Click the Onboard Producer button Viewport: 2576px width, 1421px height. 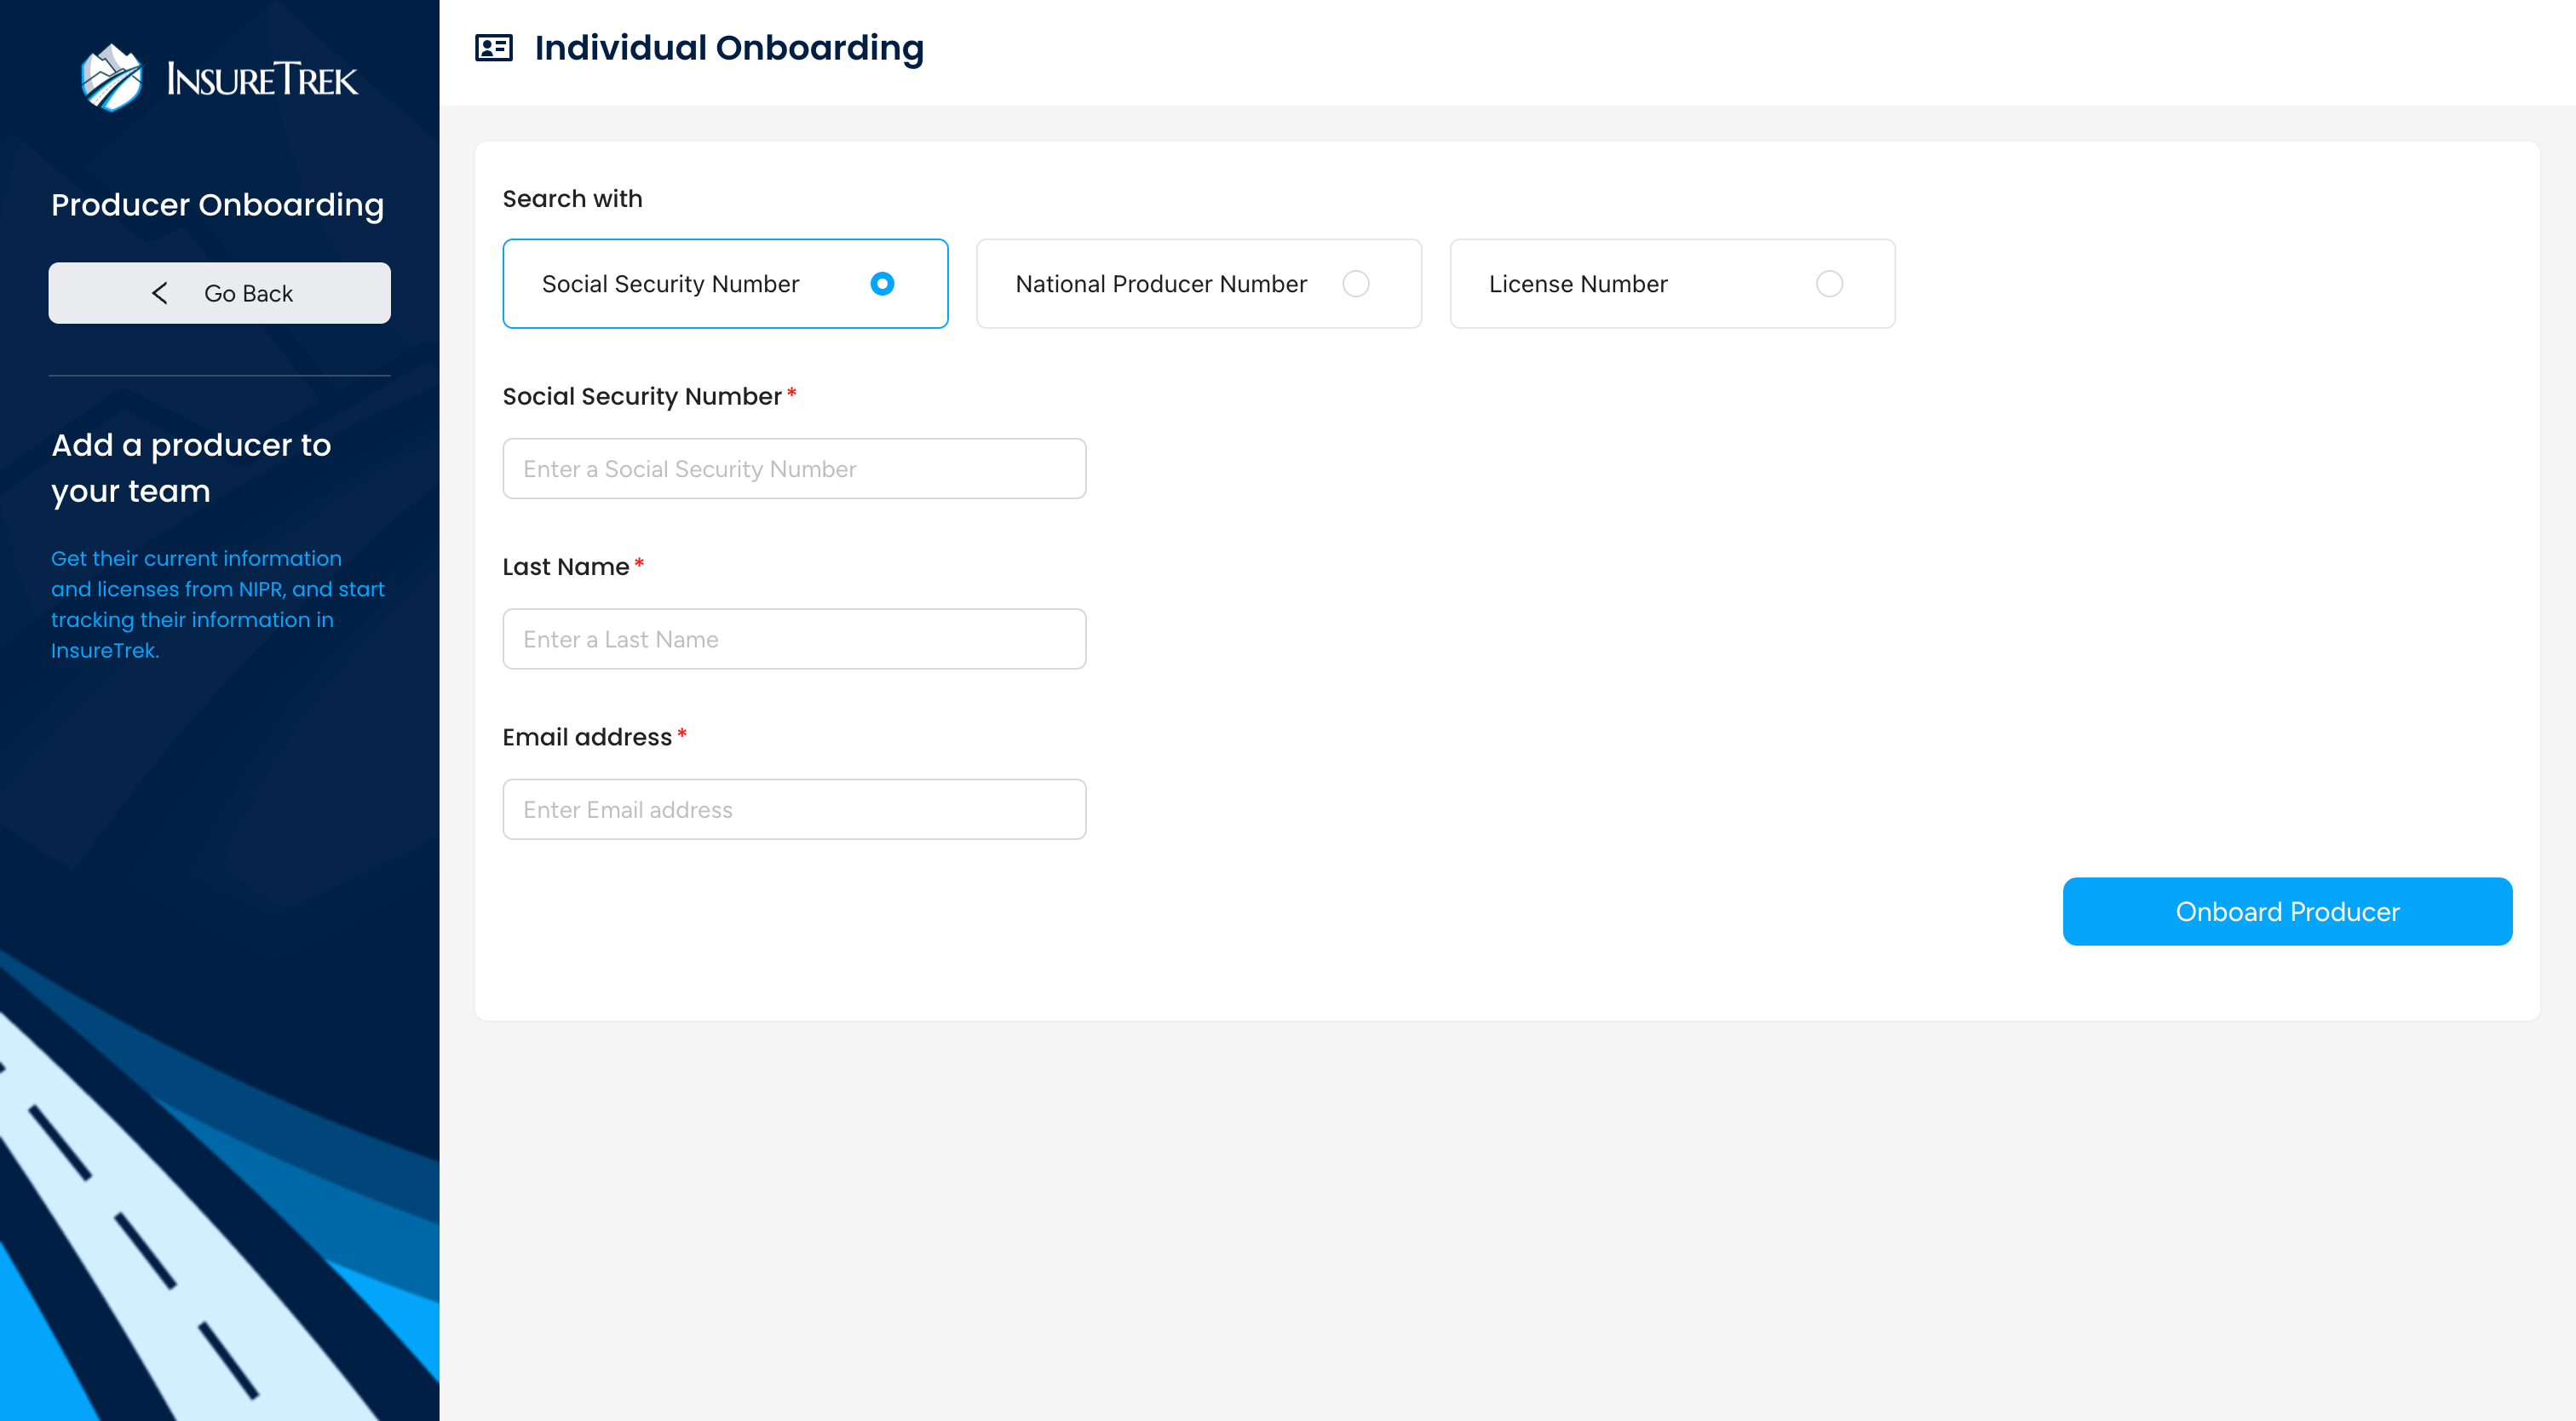tap(2286, 911)
